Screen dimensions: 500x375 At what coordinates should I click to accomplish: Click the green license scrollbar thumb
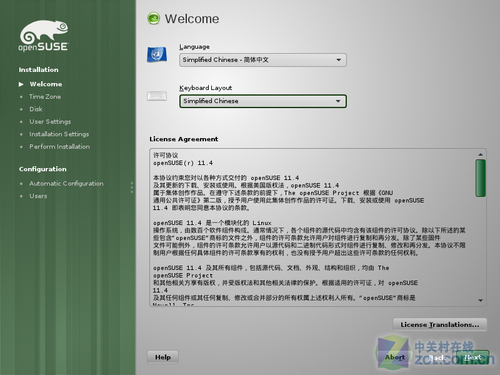coord(480,178)
